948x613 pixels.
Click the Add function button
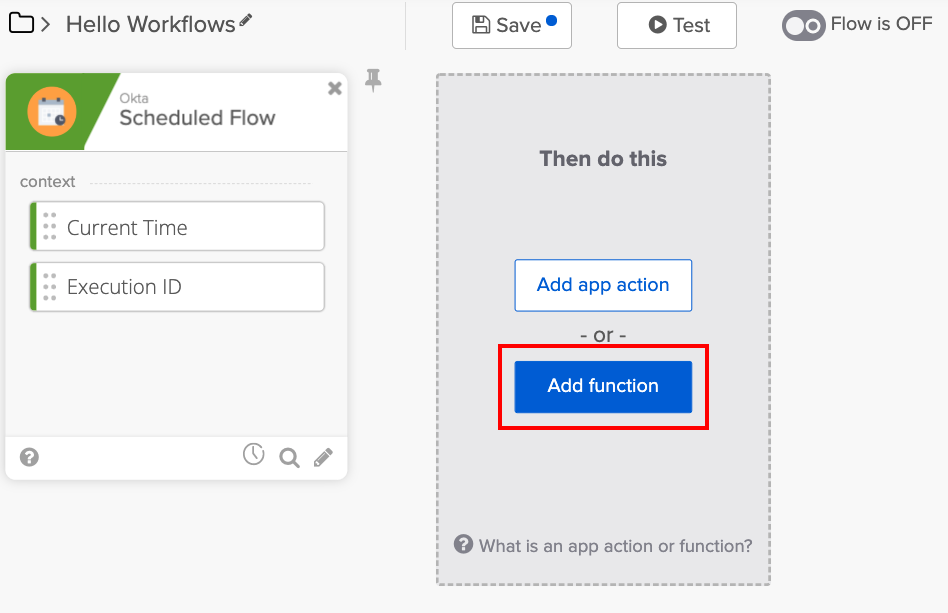603,386
